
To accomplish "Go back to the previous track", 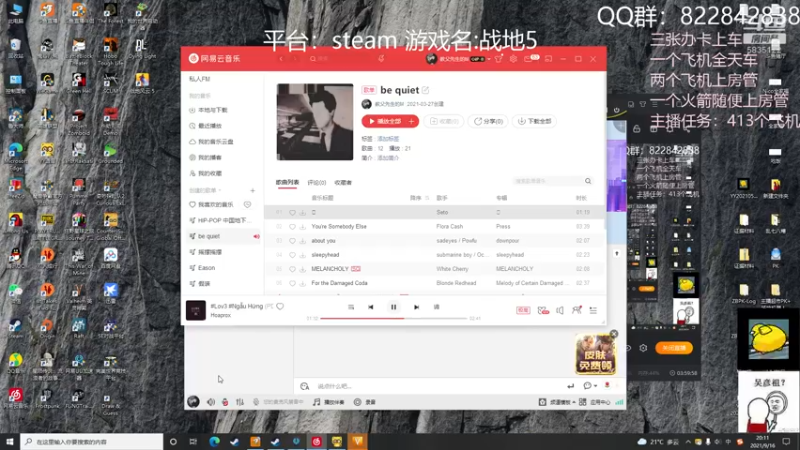I will 371,307.
